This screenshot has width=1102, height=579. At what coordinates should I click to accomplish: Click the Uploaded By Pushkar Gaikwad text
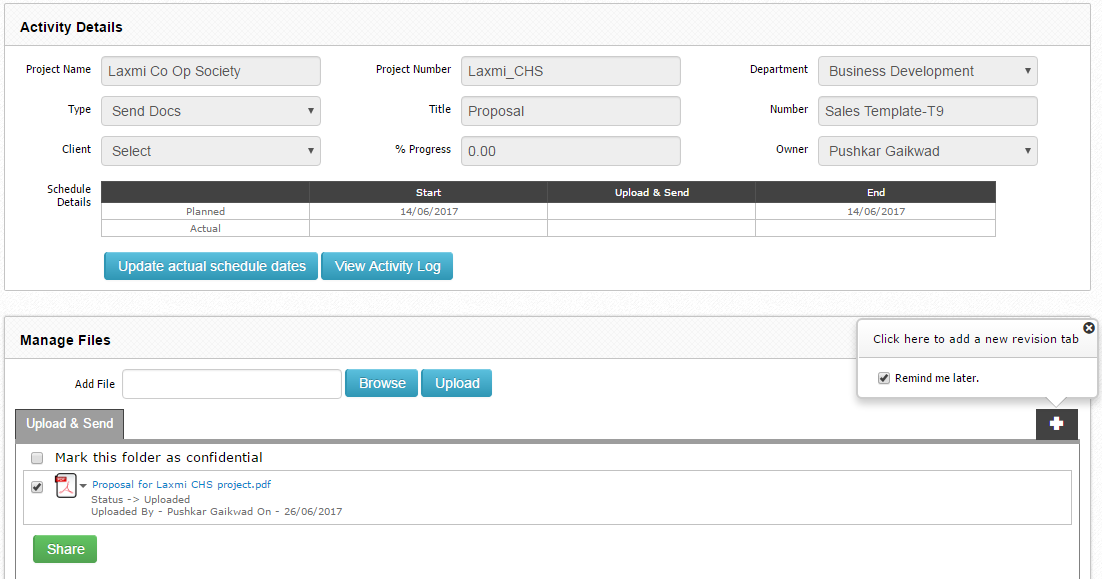pos(216,512)
